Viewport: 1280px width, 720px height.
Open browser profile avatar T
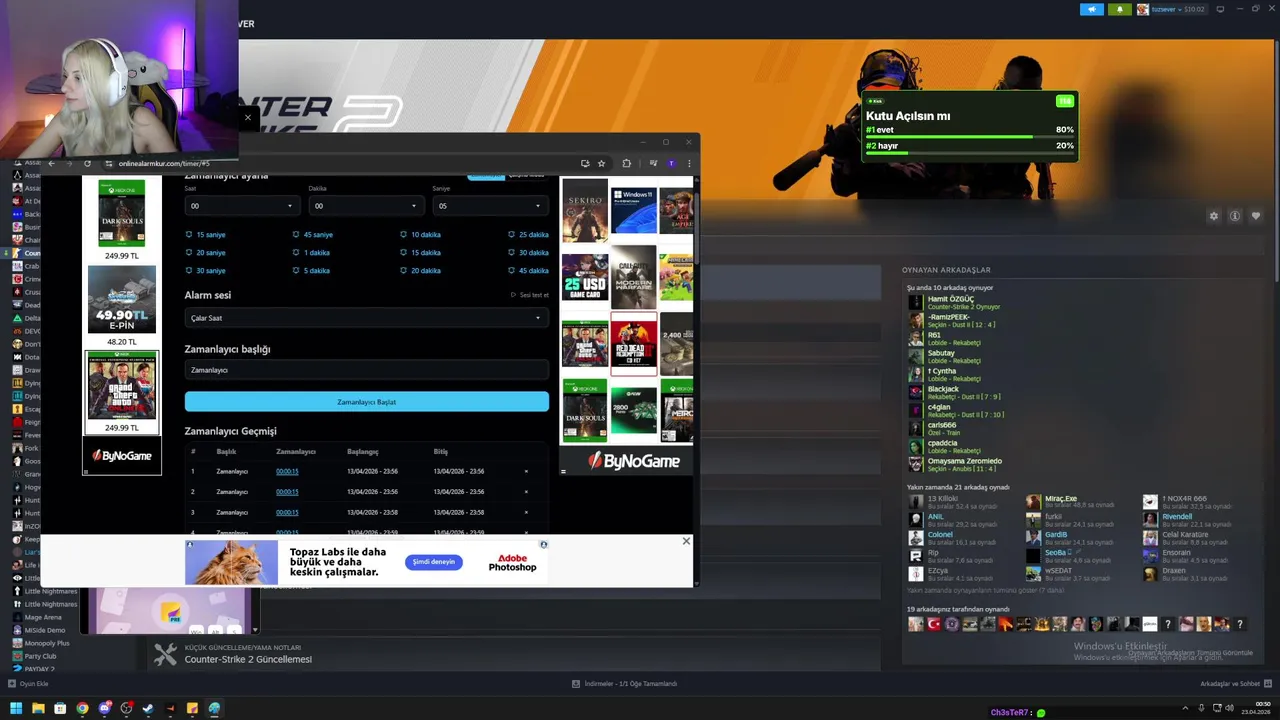point(672,163)
